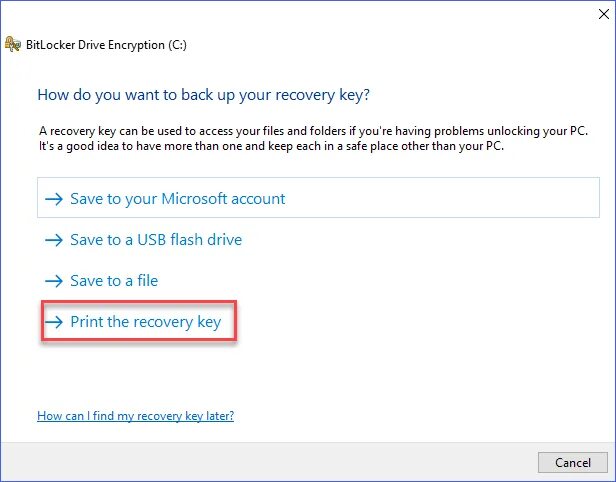The image size is (616, 482).
Task: Click the BitLocker key-and-lock title icon
Action: [x=14, y=44]
